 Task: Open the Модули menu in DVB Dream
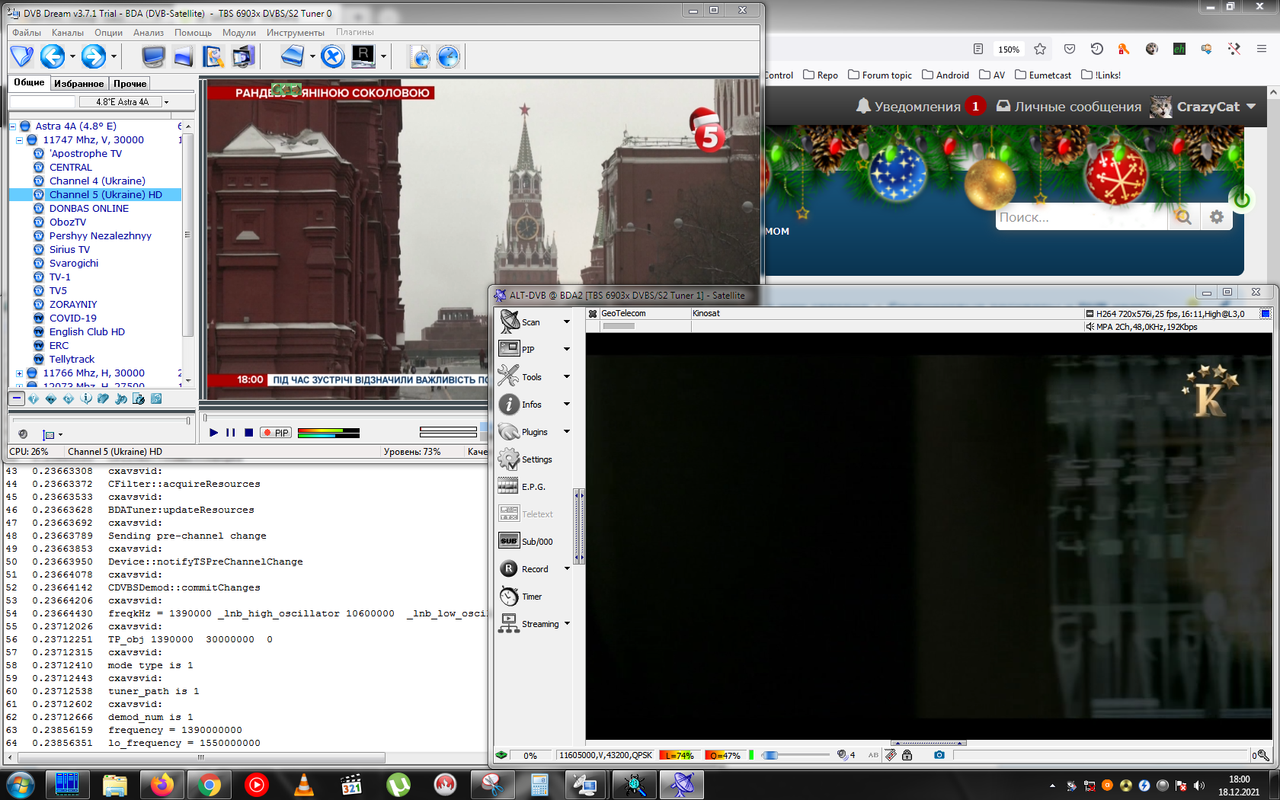239,33
